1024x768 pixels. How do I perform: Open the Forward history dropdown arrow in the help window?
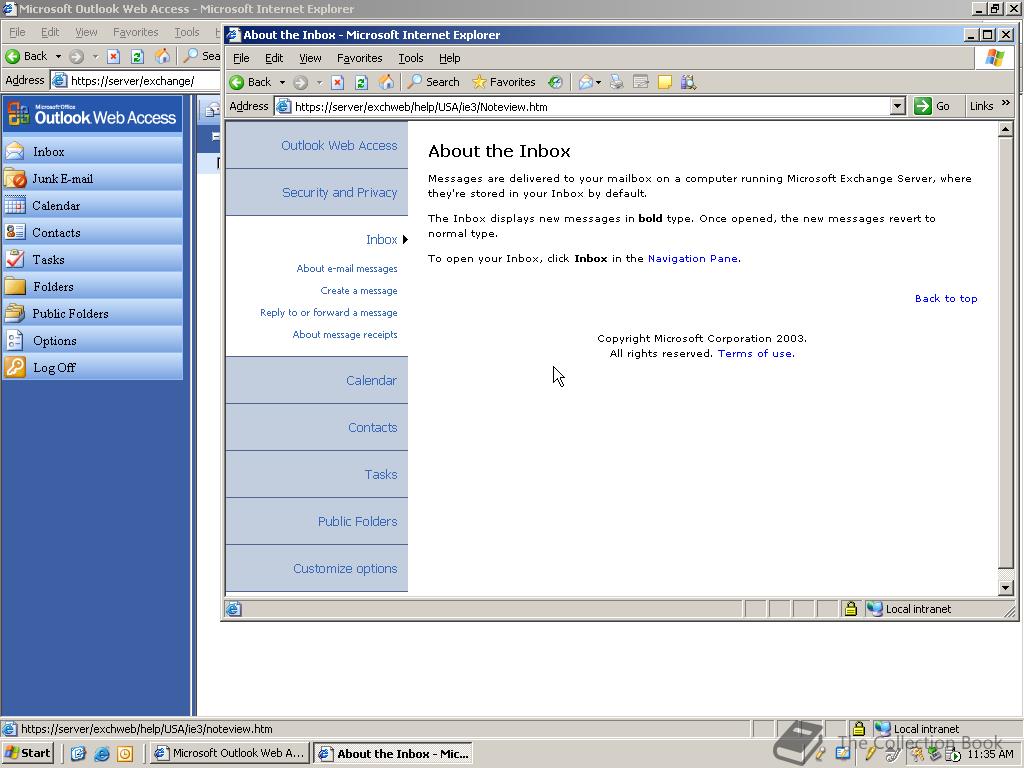(x=319, y=82)
